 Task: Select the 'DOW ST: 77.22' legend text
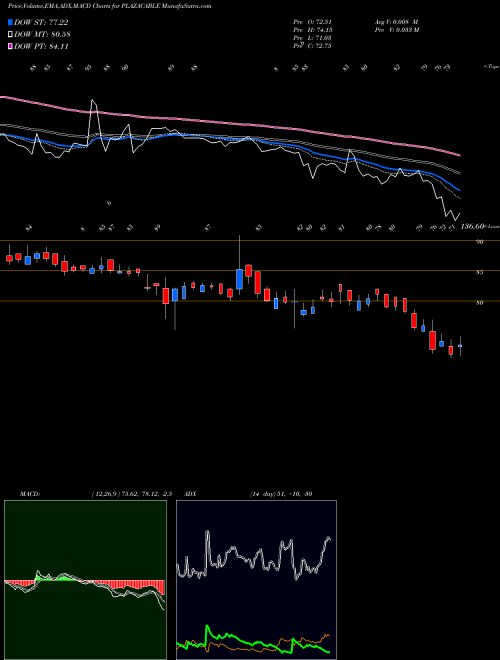pyautogui.click(x=41, y=22)
